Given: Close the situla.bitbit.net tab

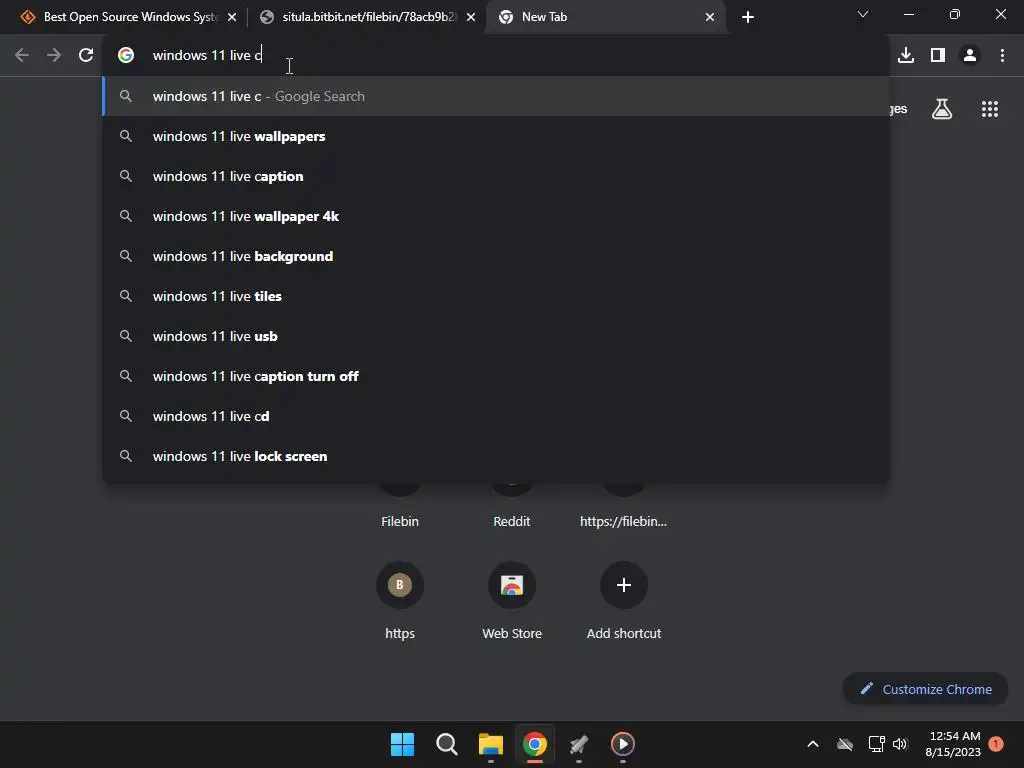Looking at the screenshot, I should tap(471, 17).
